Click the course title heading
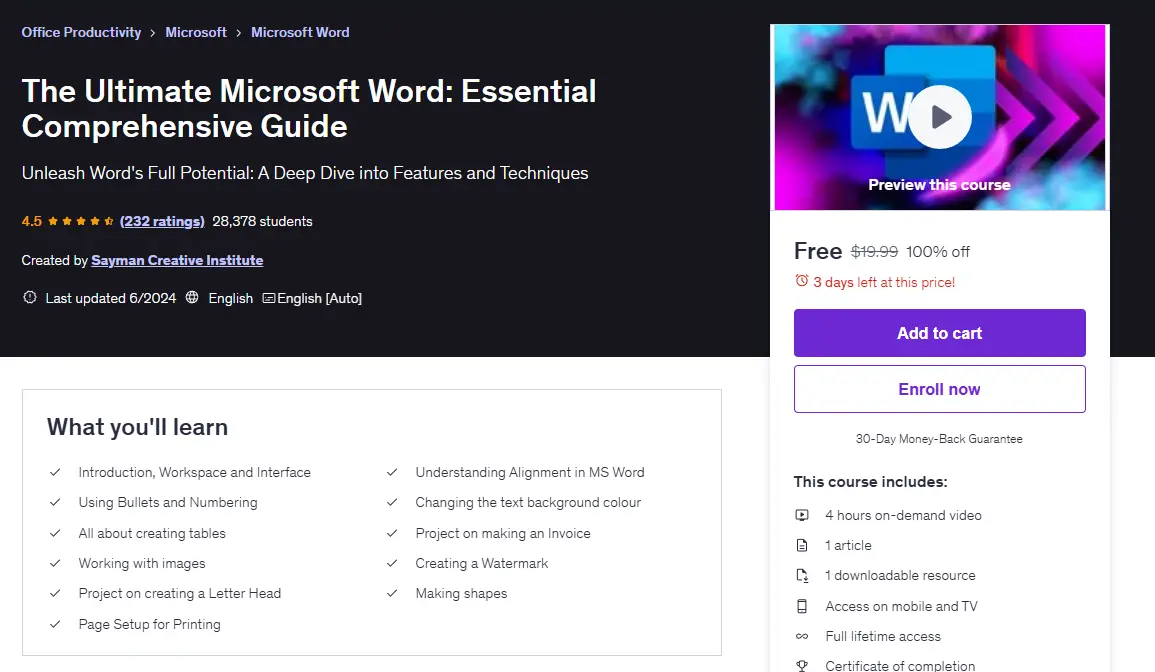The width and height of the screenshot is (1155, 672). [309, 108]
